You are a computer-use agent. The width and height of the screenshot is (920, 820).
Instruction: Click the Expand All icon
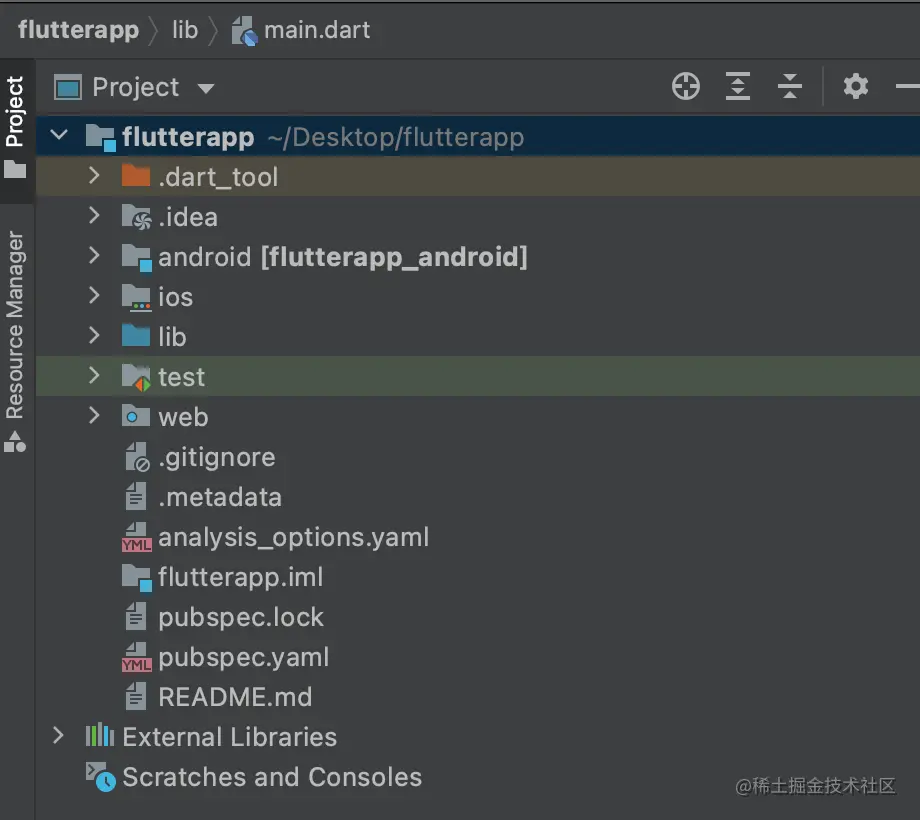tap(738, 87)
